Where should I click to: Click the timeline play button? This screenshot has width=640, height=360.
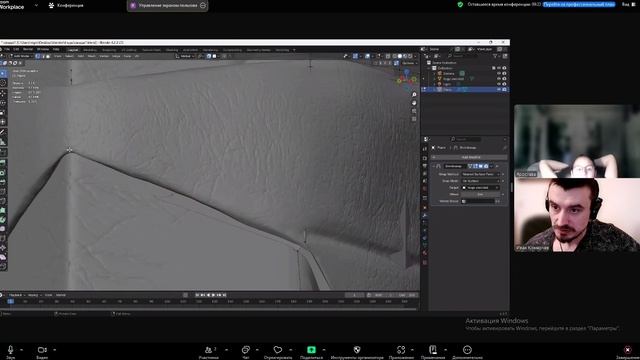click(213, 295)
